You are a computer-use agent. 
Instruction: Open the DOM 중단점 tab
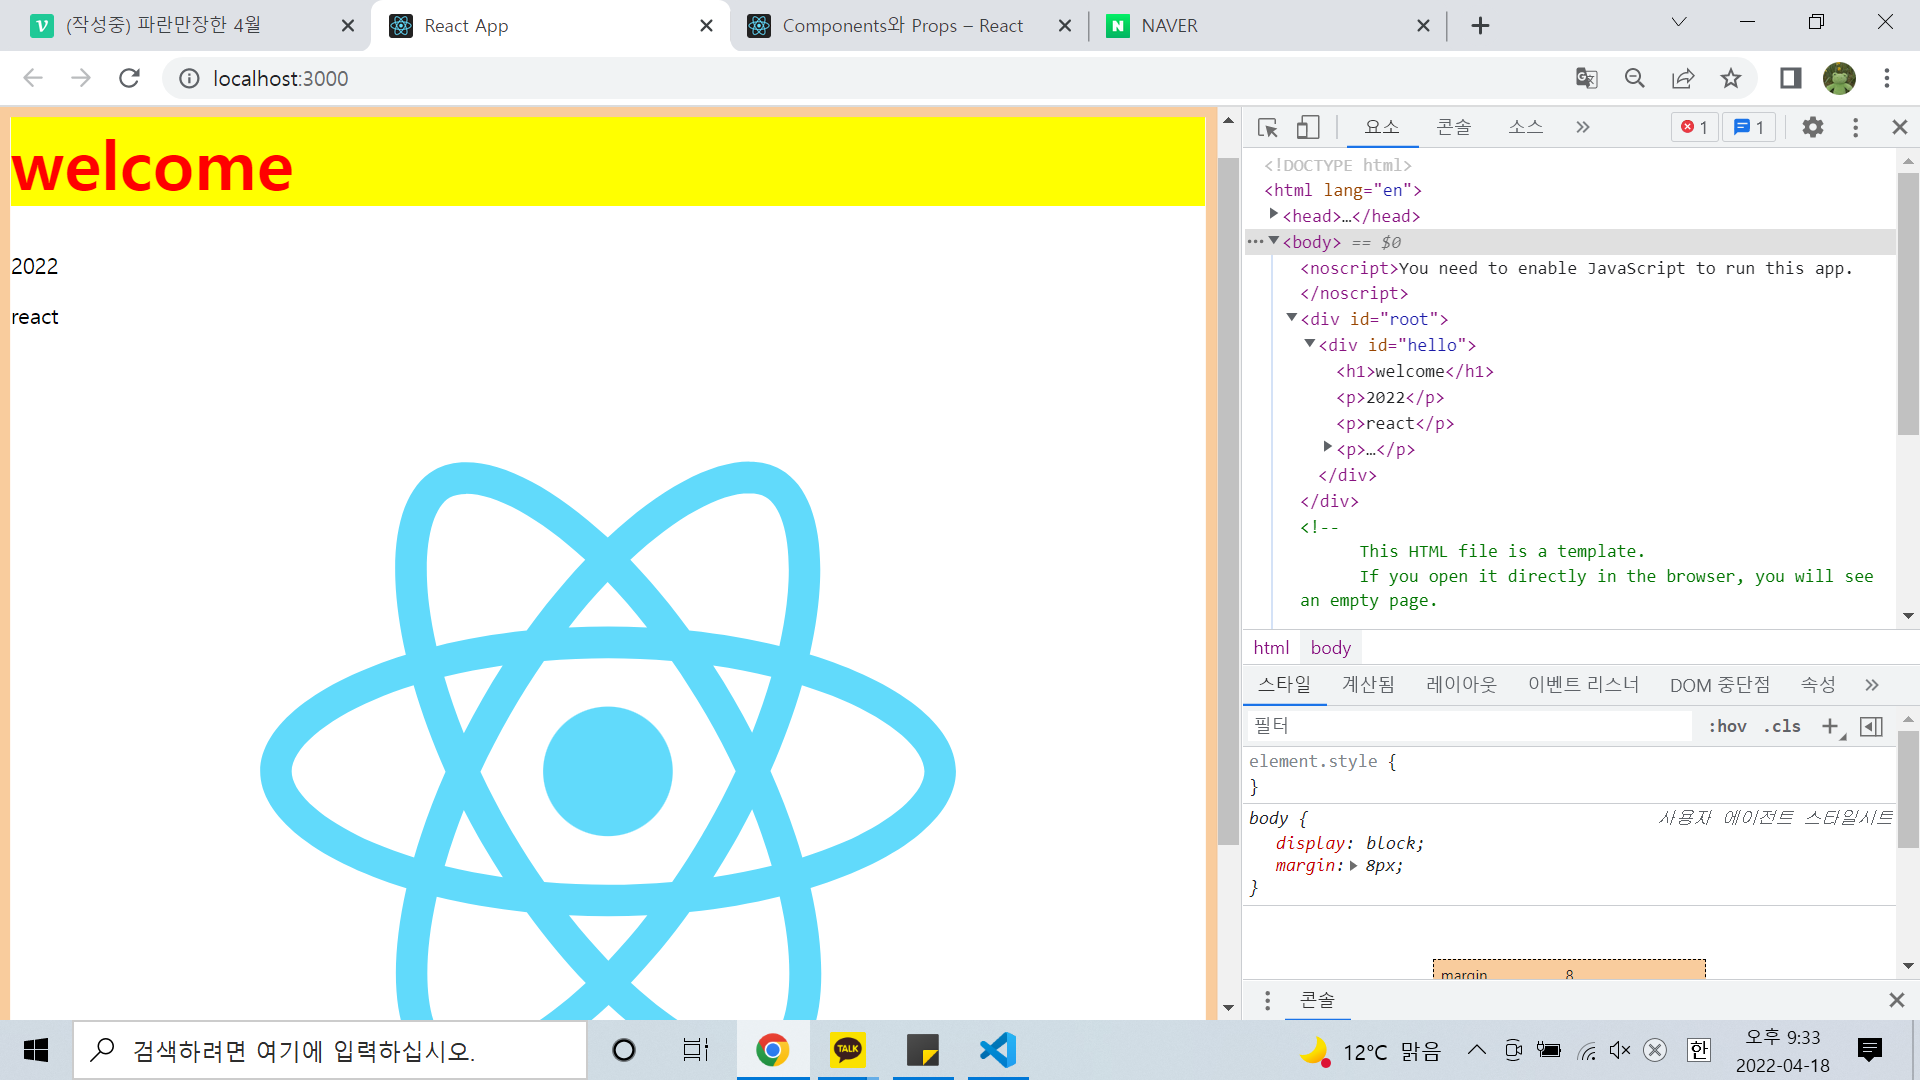(x=1719, y=685)
